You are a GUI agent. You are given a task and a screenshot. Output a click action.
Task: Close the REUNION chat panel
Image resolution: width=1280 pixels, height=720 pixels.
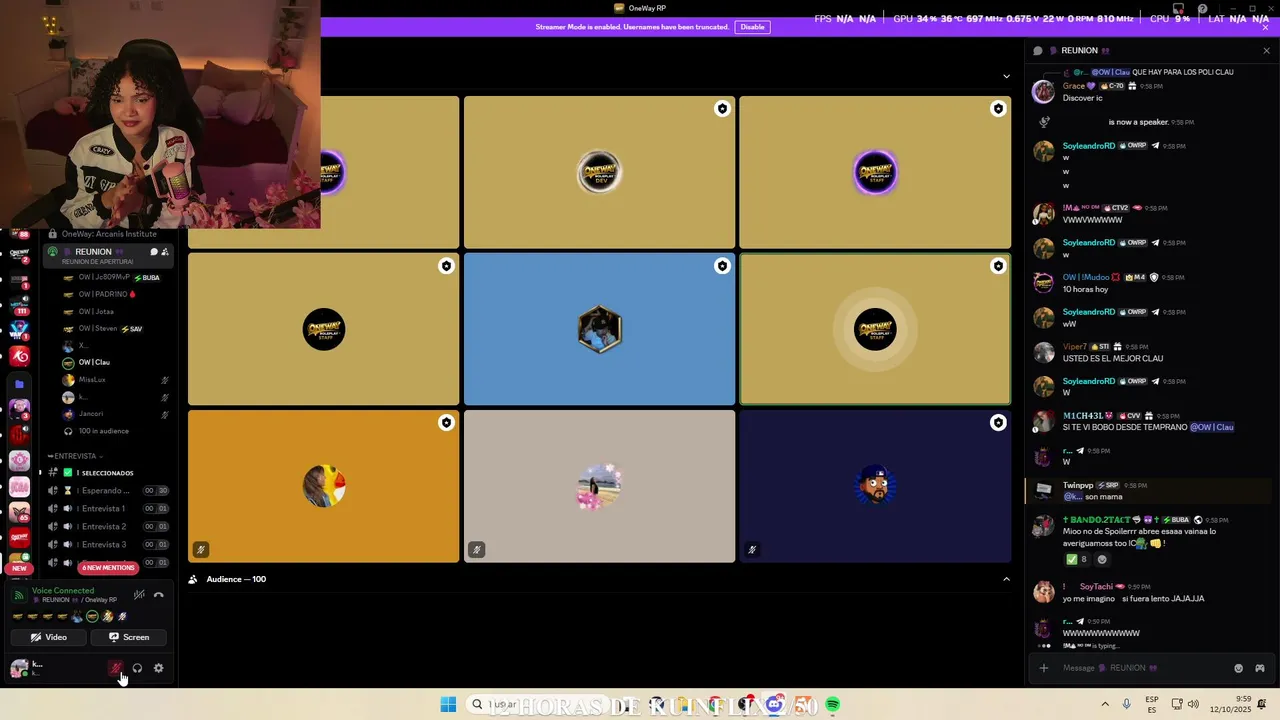pyautogui.click(x=1266, y=50)
